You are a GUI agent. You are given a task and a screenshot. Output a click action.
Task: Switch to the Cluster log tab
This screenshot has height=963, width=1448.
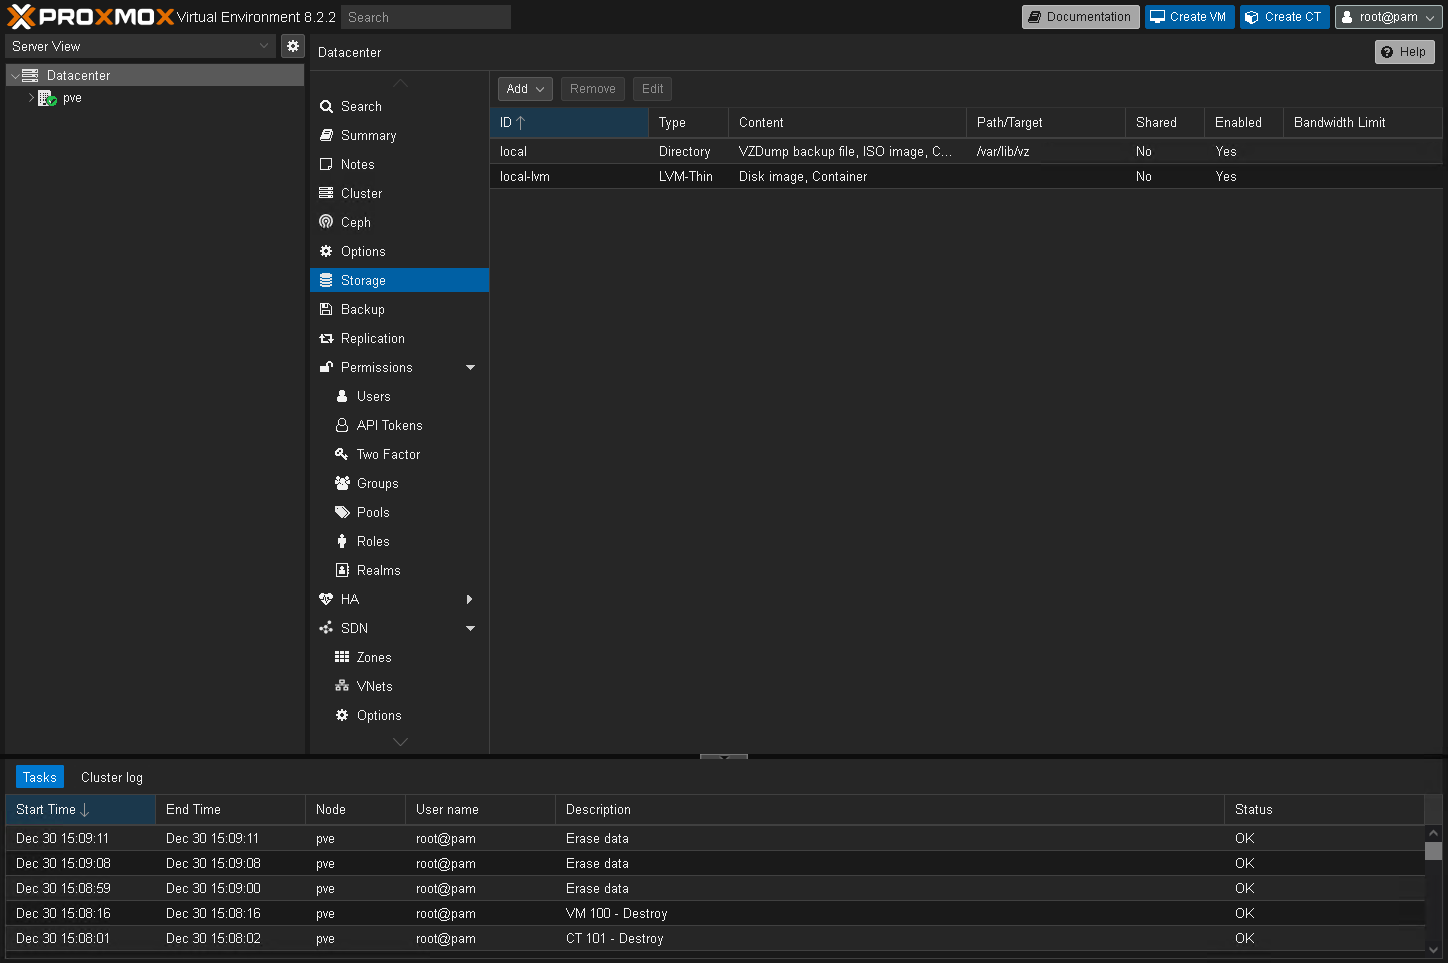pyautogui.click(x=112, y=777)
